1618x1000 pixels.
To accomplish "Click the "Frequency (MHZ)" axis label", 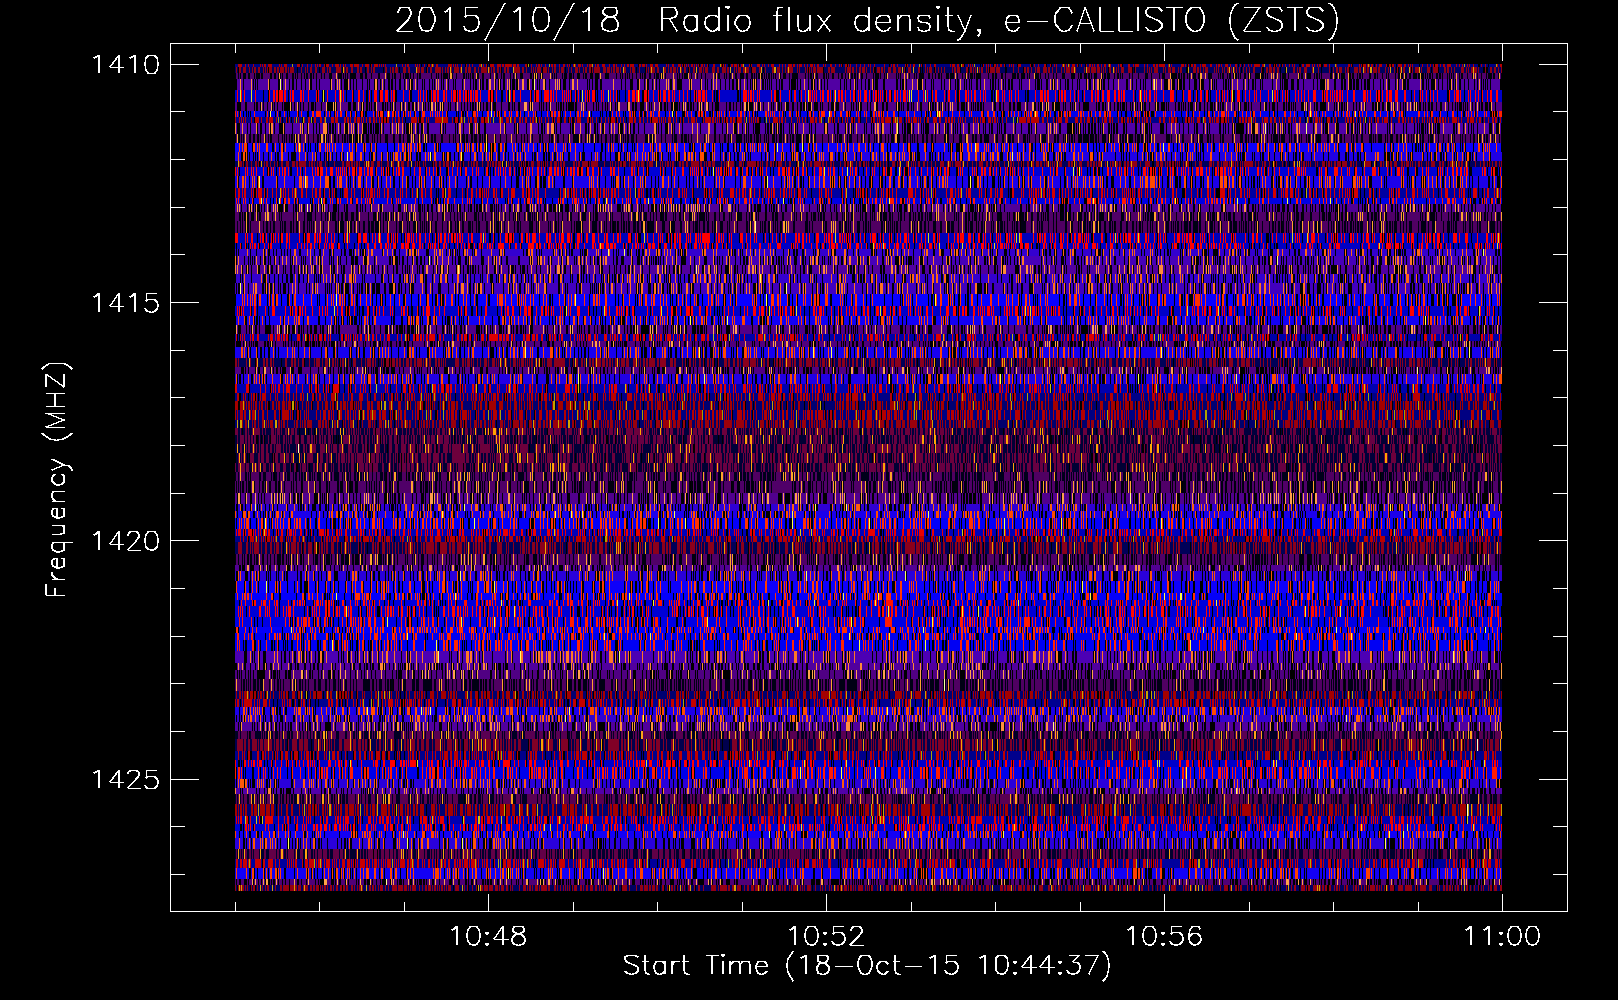I will pos(57,479).
